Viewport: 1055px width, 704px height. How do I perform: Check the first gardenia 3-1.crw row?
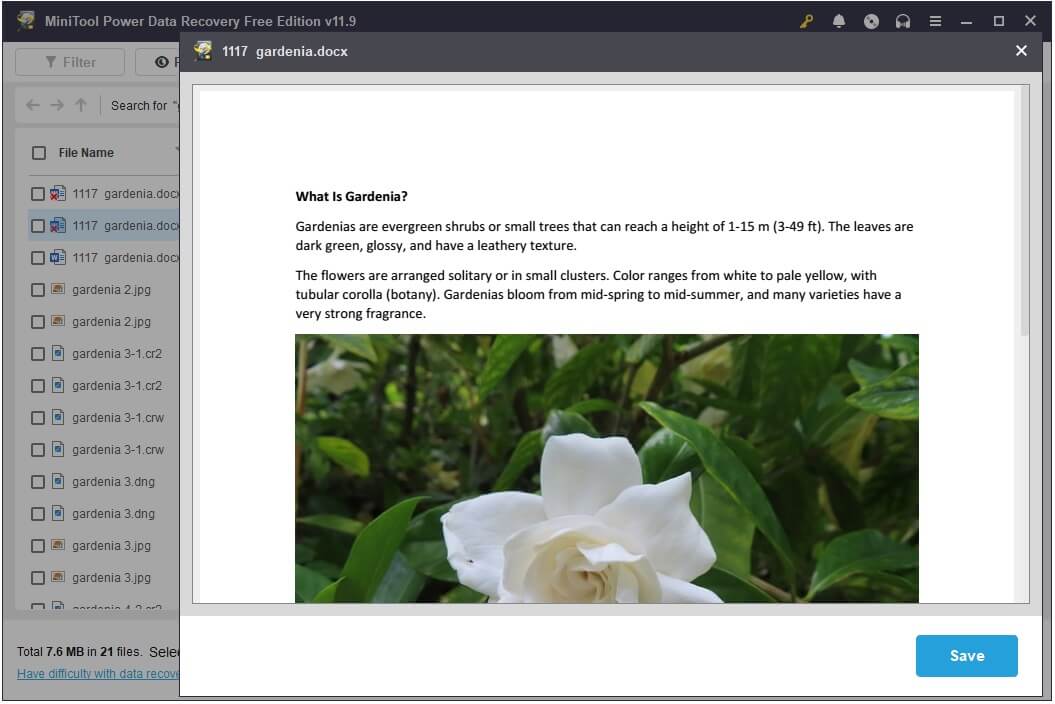(38, 418)
